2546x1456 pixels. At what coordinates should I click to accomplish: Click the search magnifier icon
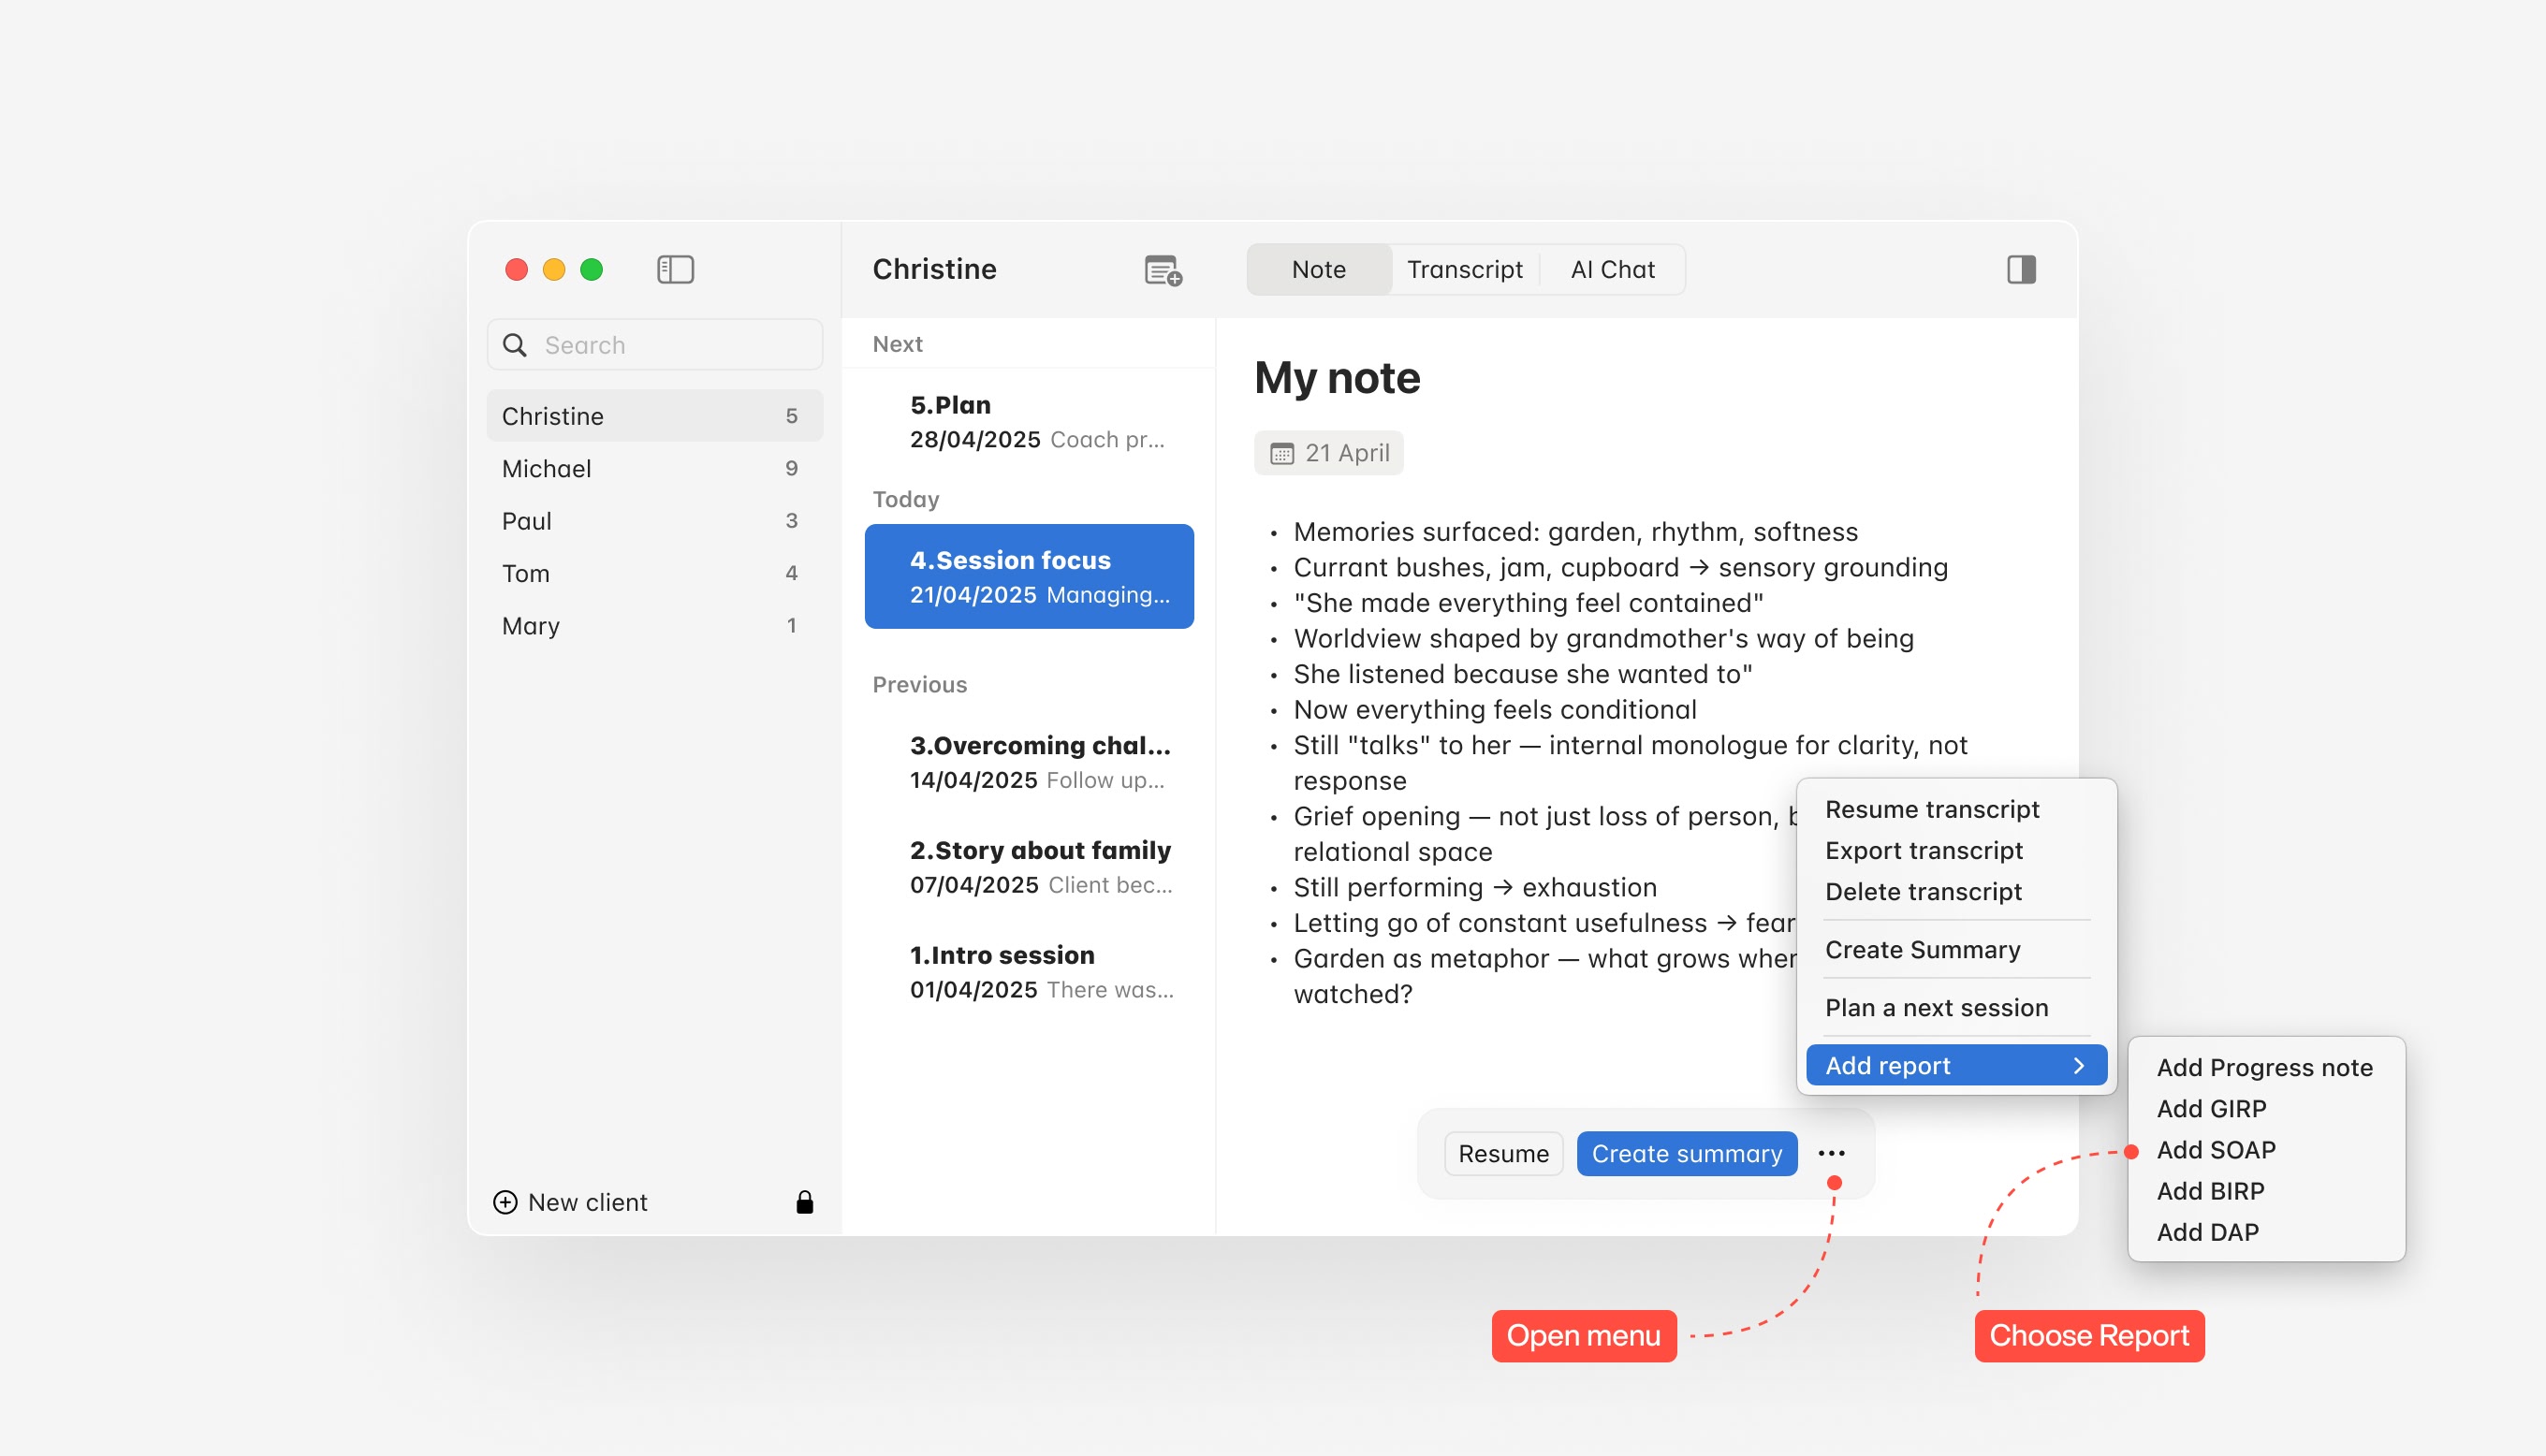tap(515, 345)
